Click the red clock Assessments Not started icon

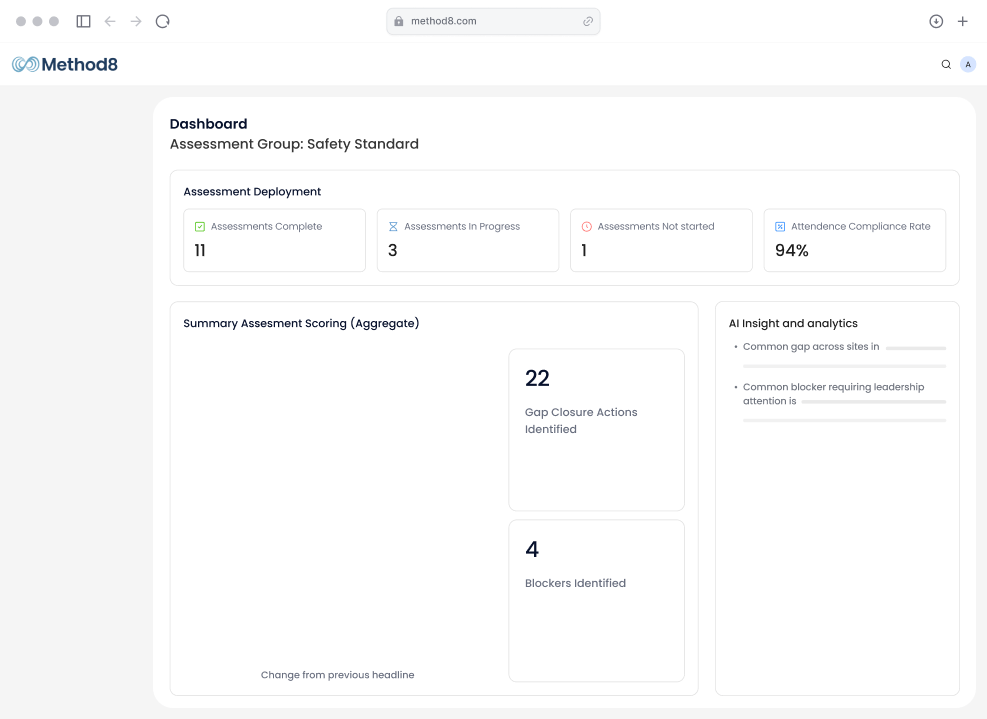[x=587, y=227]
